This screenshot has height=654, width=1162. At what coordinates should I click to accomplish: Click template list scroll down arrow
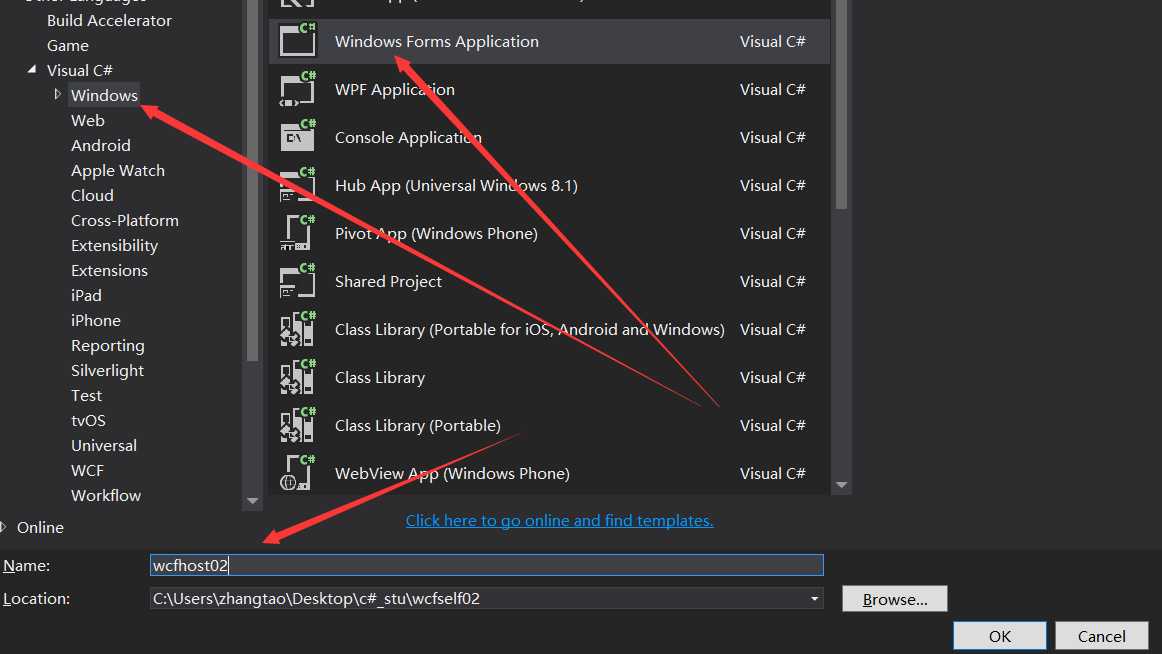(x=841, y=485)
